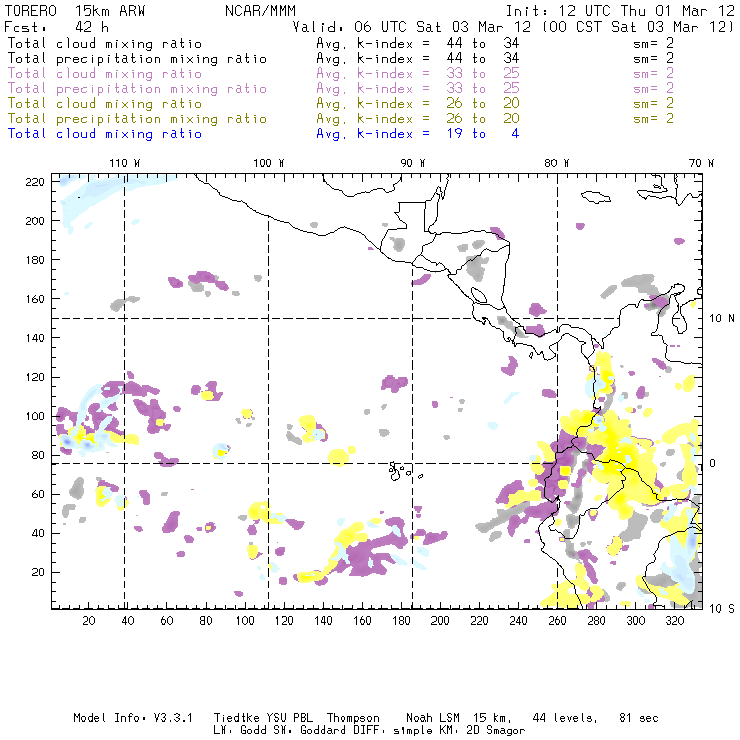Select the "Goddard" shortwave scheme text

pyautogui.click(x=323, y=731)
